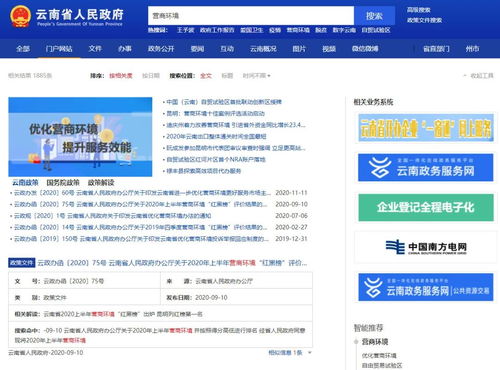
Task: Select hot word 爱国卫生
Action: pos(252,30)
